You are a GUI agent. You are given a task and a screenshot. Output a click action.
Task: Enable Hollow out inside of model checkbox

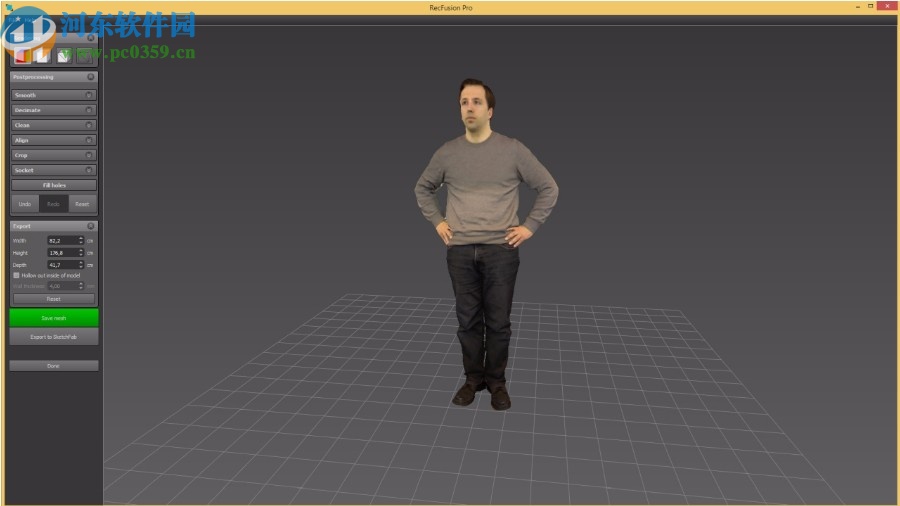16,275
